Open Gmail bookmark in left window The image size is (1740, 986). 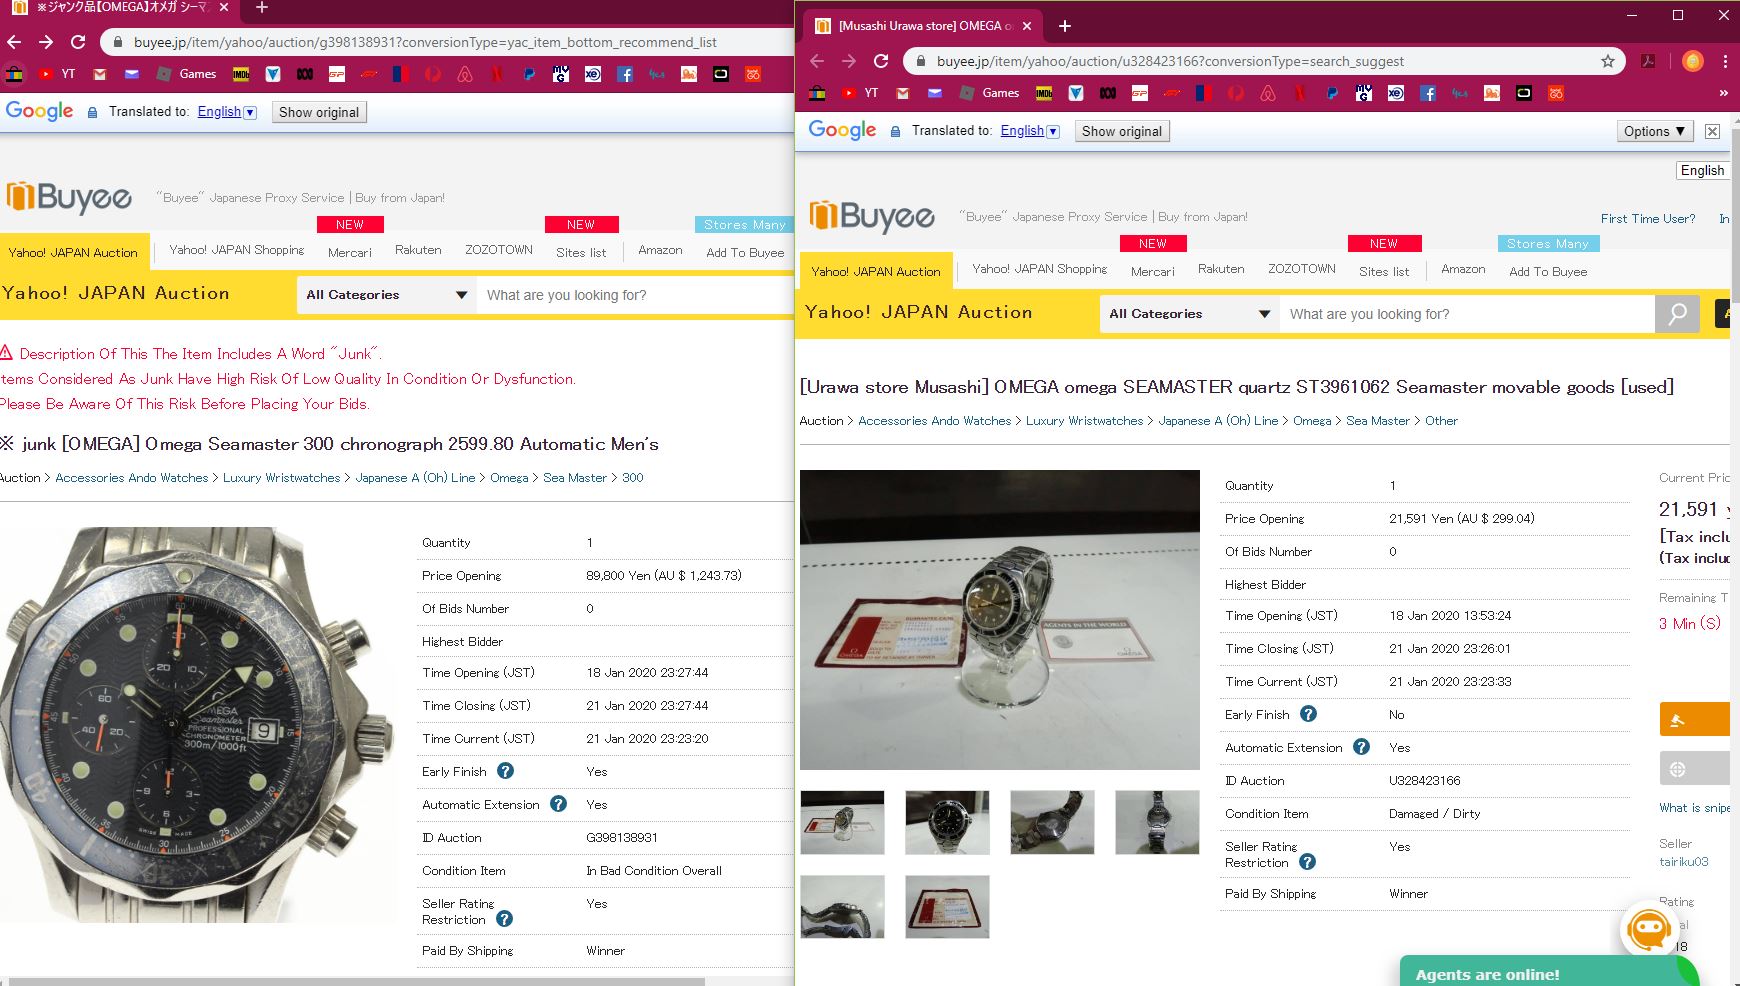[99, 74]
